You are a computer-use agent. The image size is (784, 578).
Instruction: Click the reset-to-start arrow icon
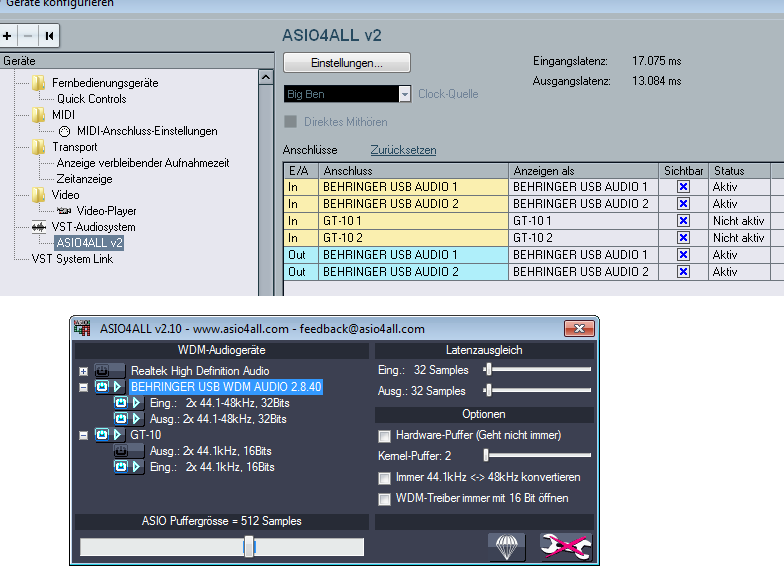tap(49, 36)
